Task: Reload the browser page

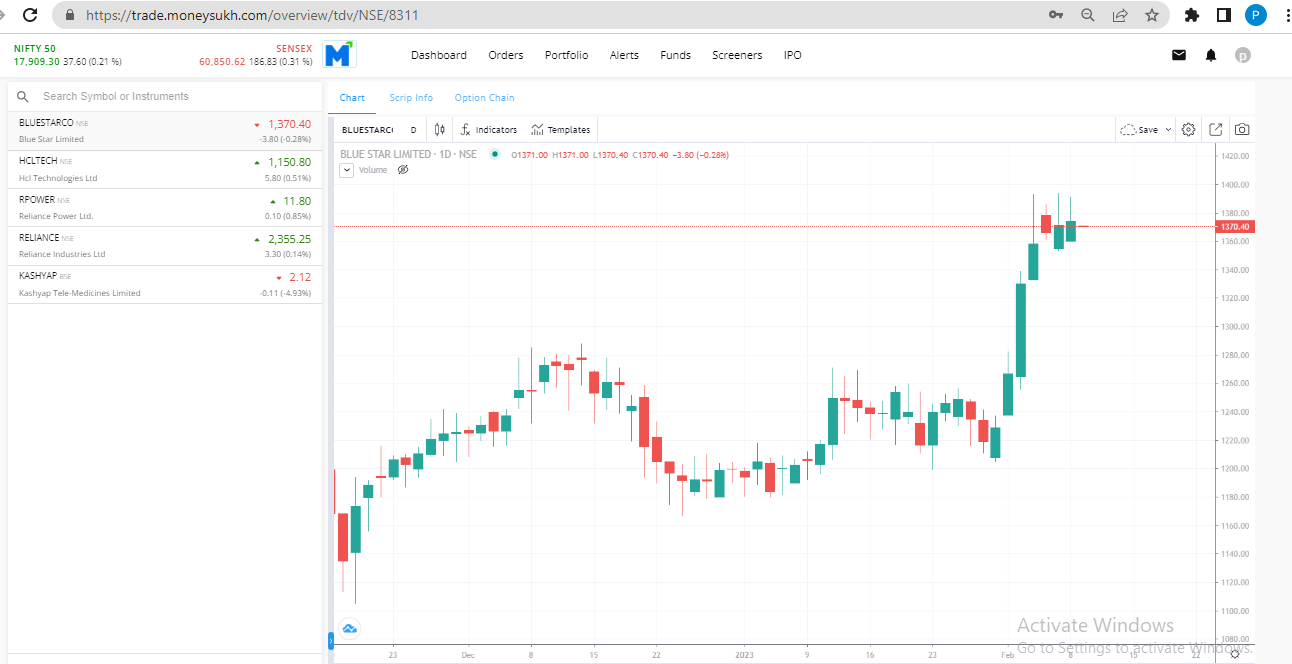Action: [30, 15]
